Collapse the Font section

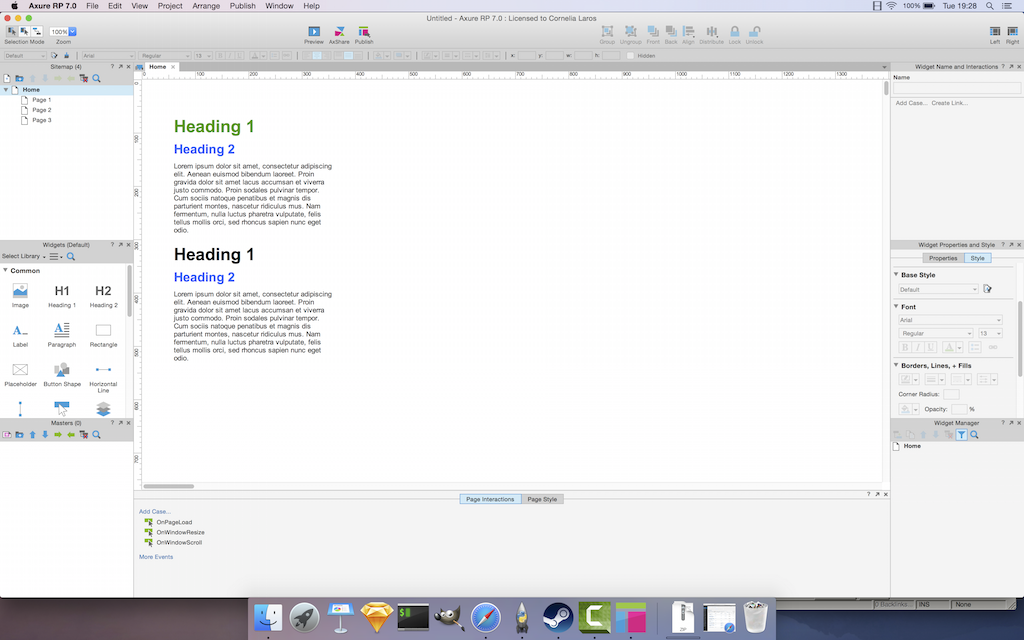click(896, 306)
